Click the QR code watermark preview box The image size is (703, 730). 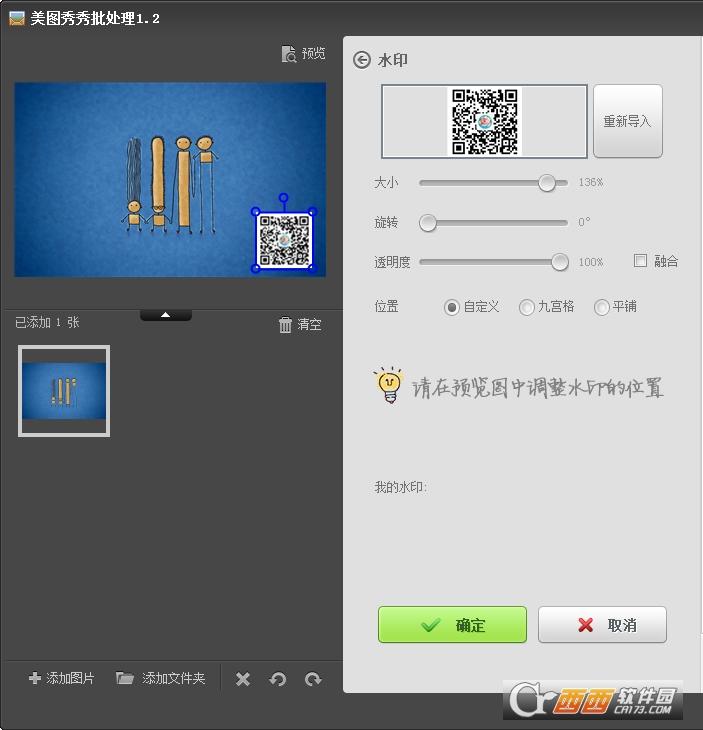(x=484, y=121)
